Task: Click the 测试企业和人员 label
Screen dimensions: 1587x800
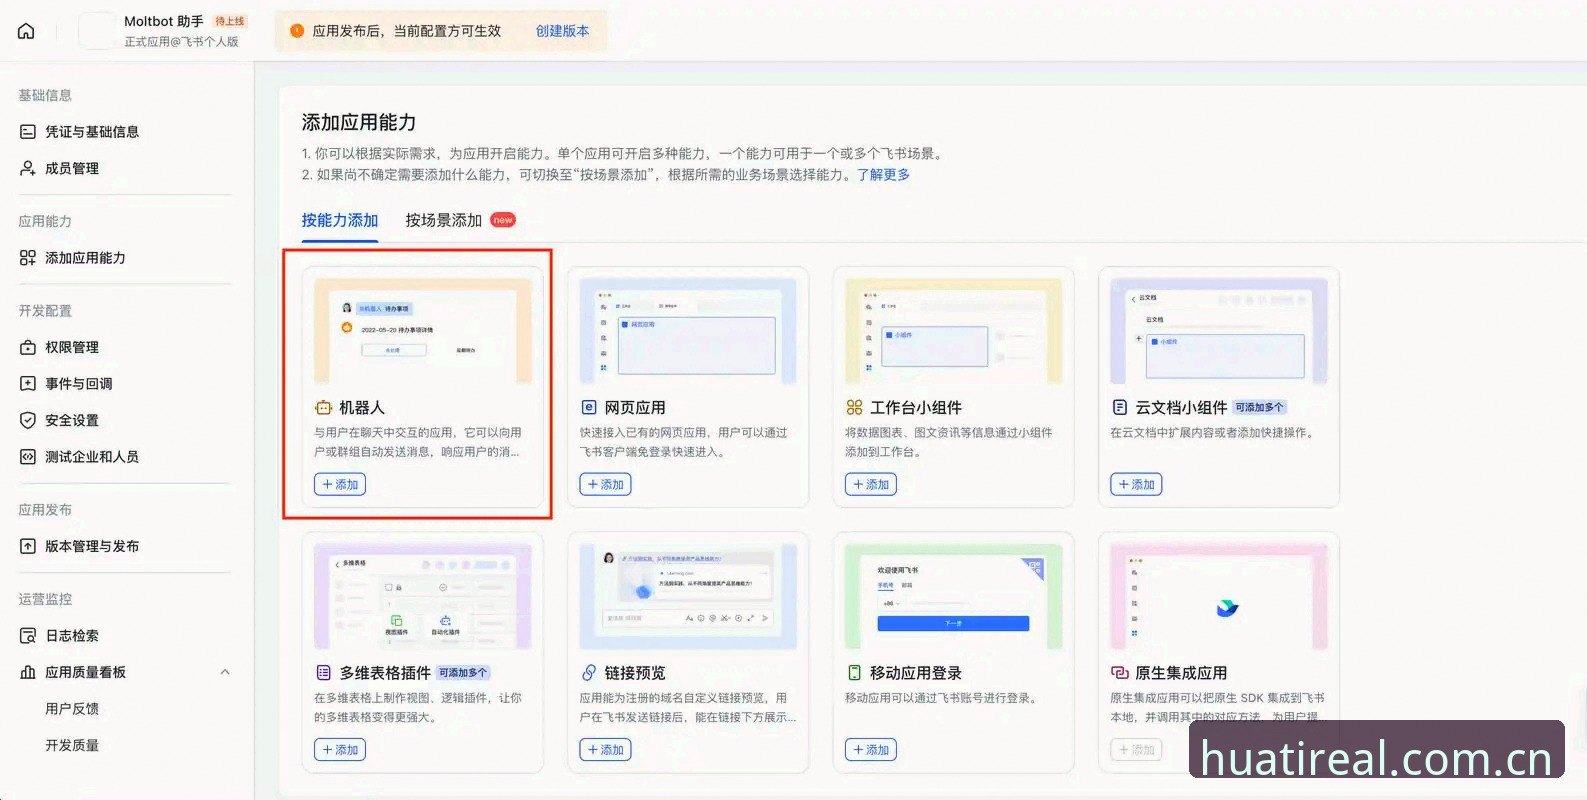Action: [92, 457]
